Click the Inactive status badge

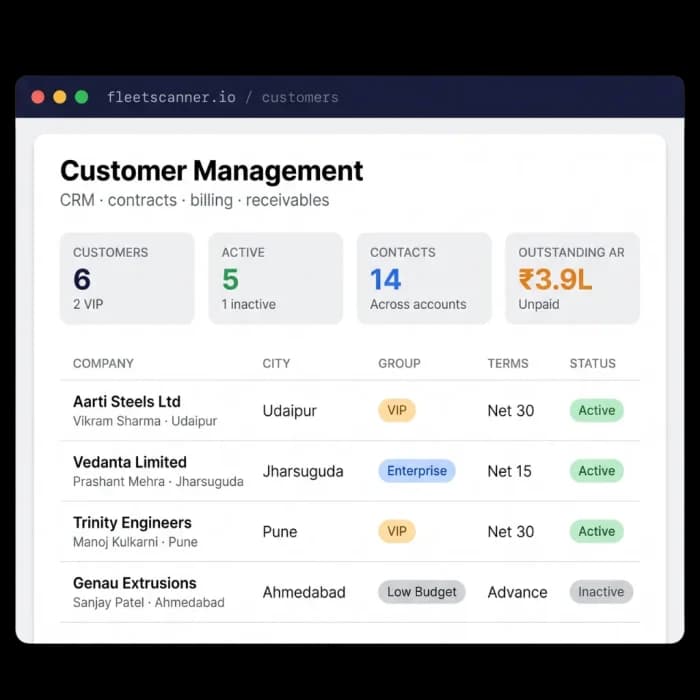601,592
